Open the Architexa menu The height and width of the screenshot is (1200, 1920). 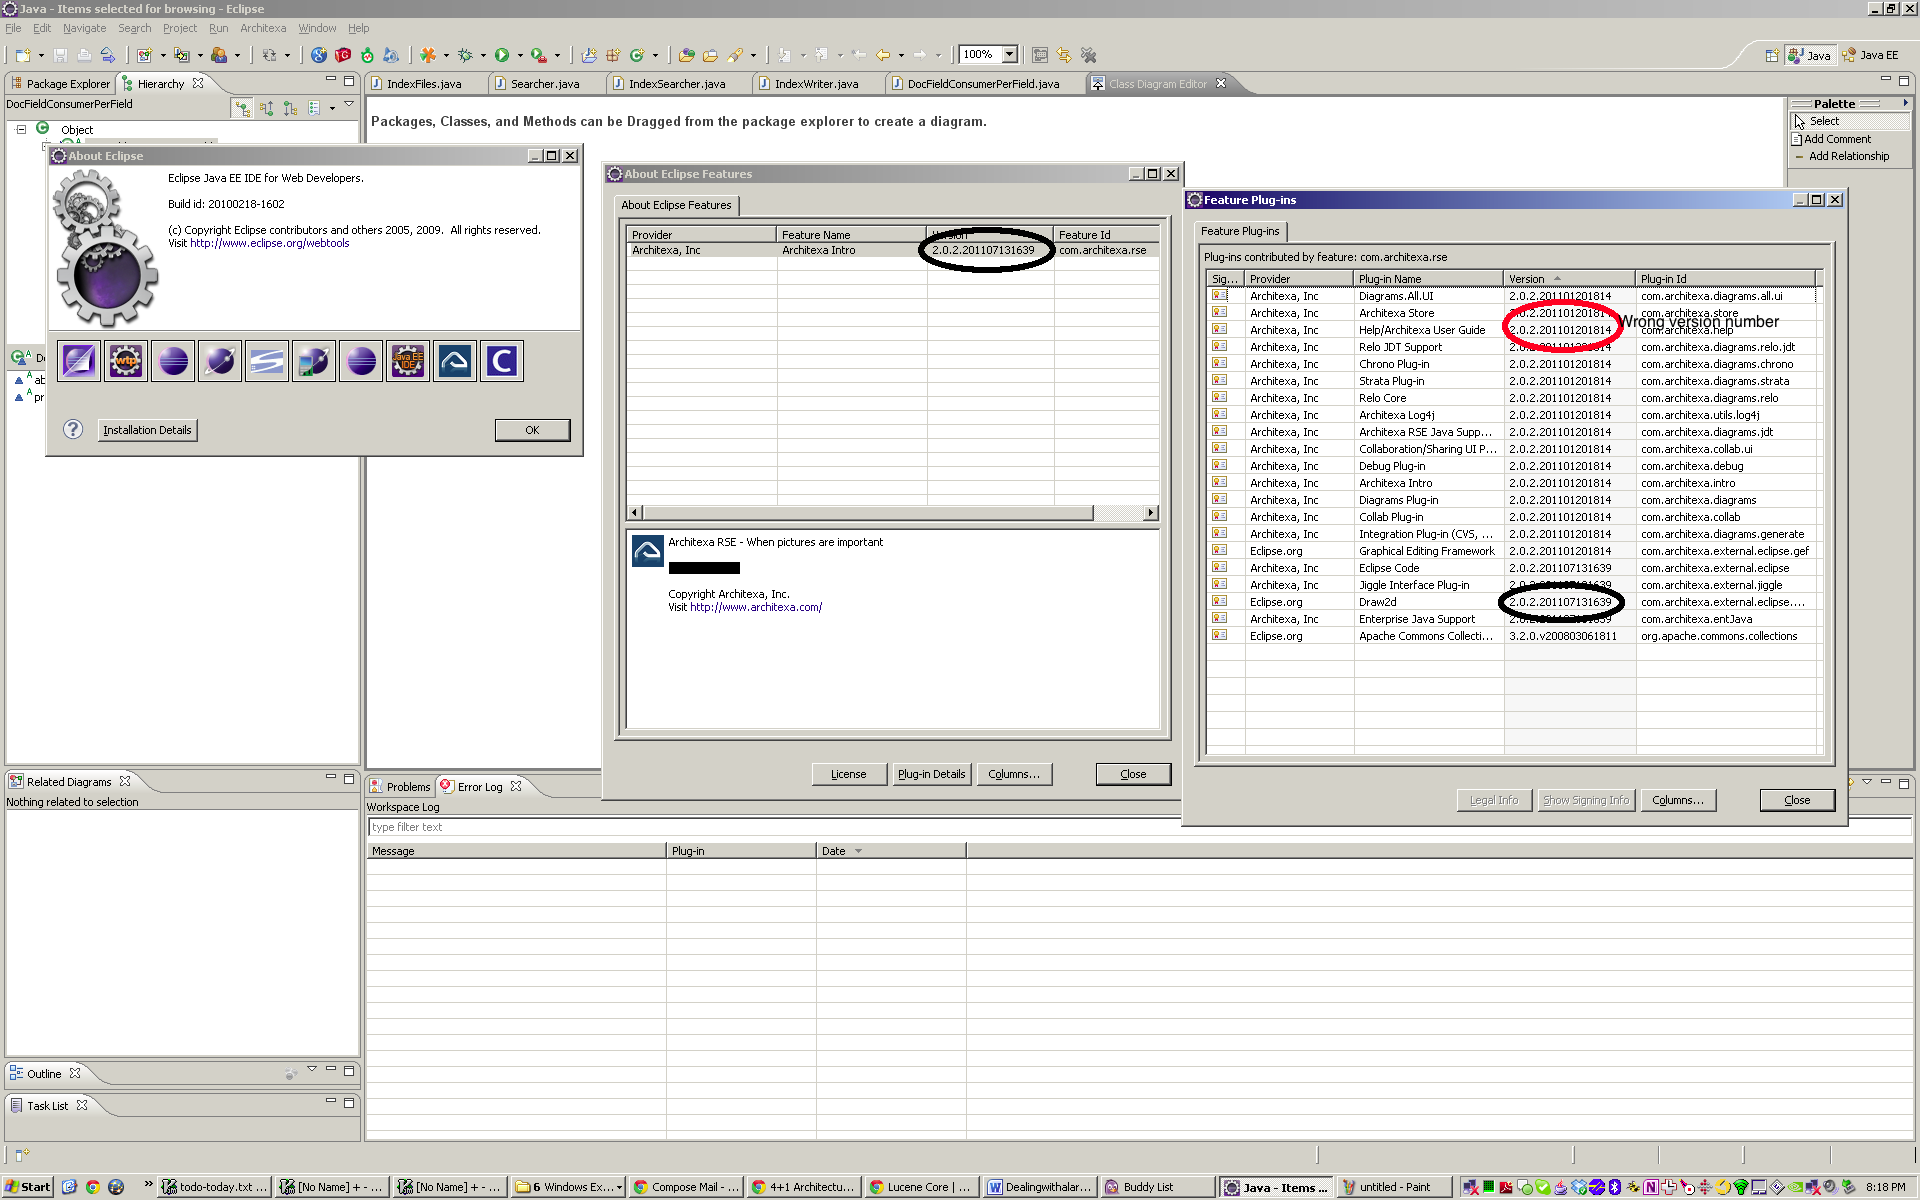pyautogui.click(x=263, y=28)
